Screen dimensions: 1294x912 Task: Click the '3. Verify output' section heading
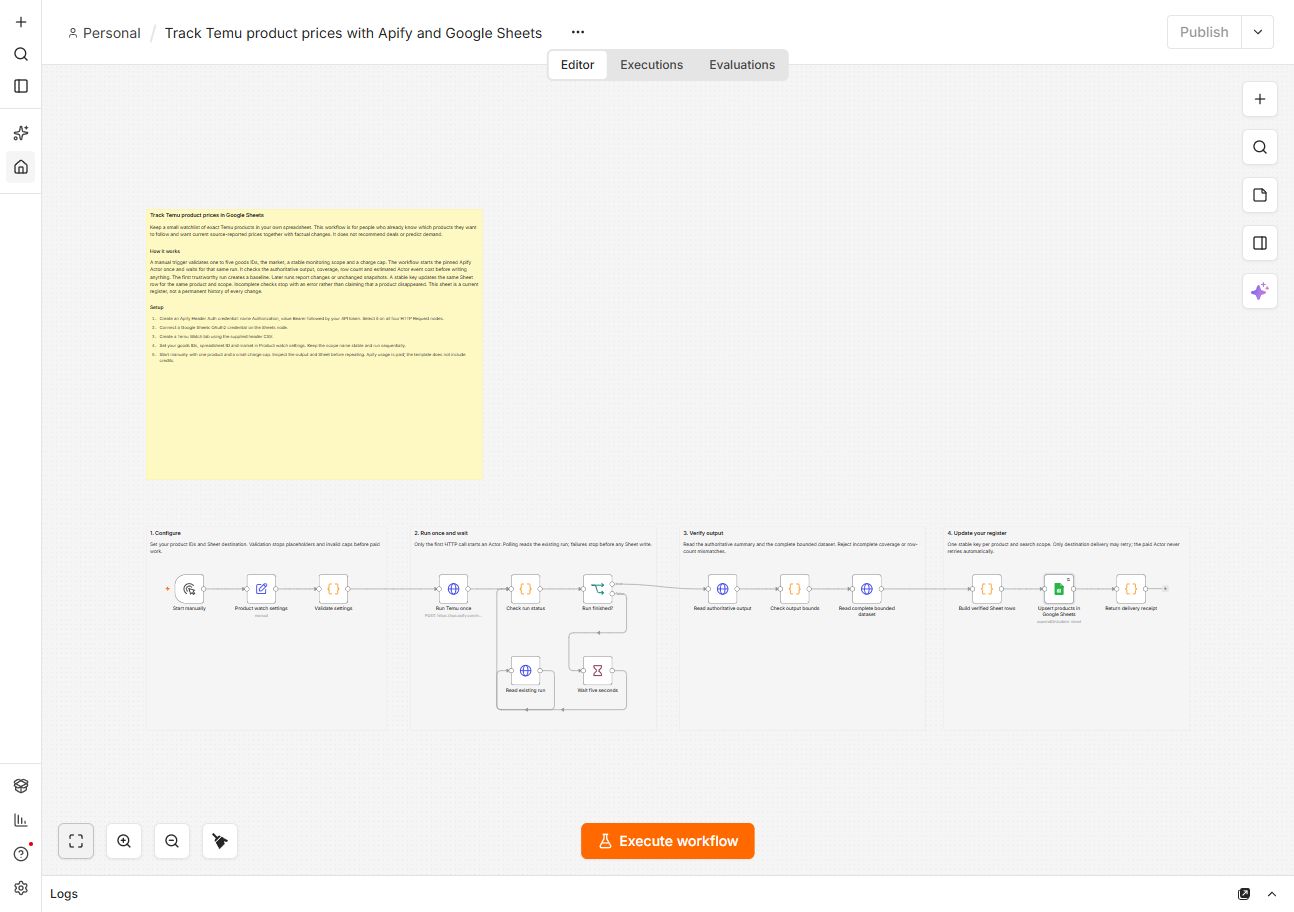coord(703,534)
